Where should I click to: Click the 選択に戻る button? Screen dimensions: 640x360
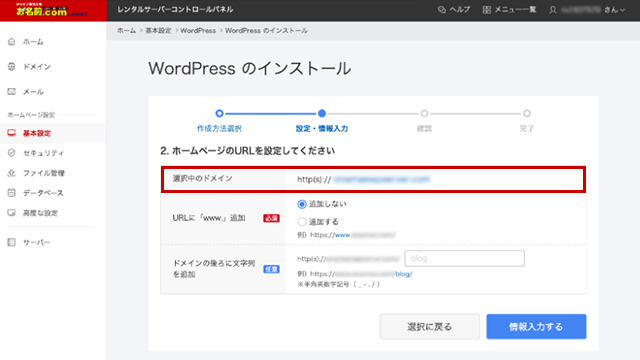pyautogui.click(x=429, y=327)
